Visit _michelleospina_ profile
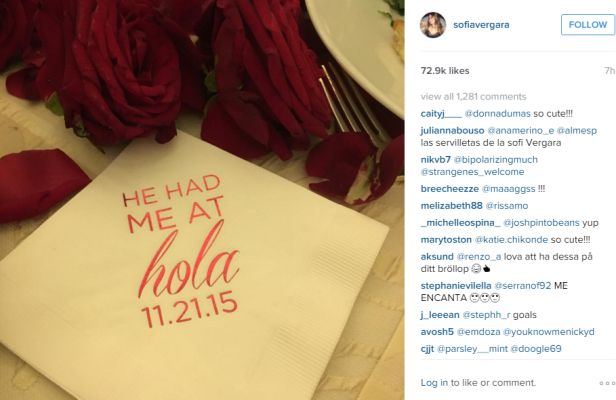 [460, 223]
